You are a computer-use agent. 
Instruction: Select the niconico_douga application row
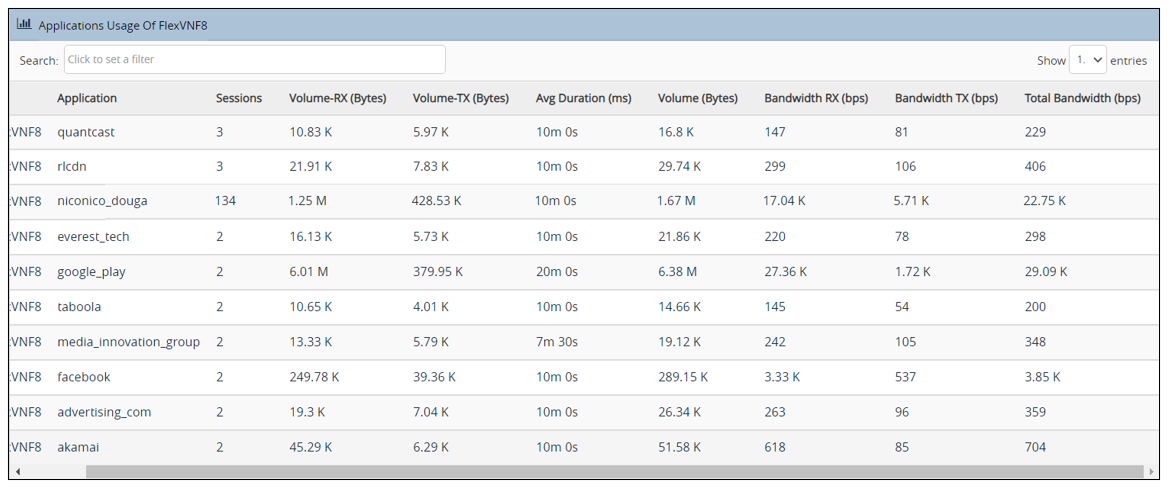click(x=585, y=202)
